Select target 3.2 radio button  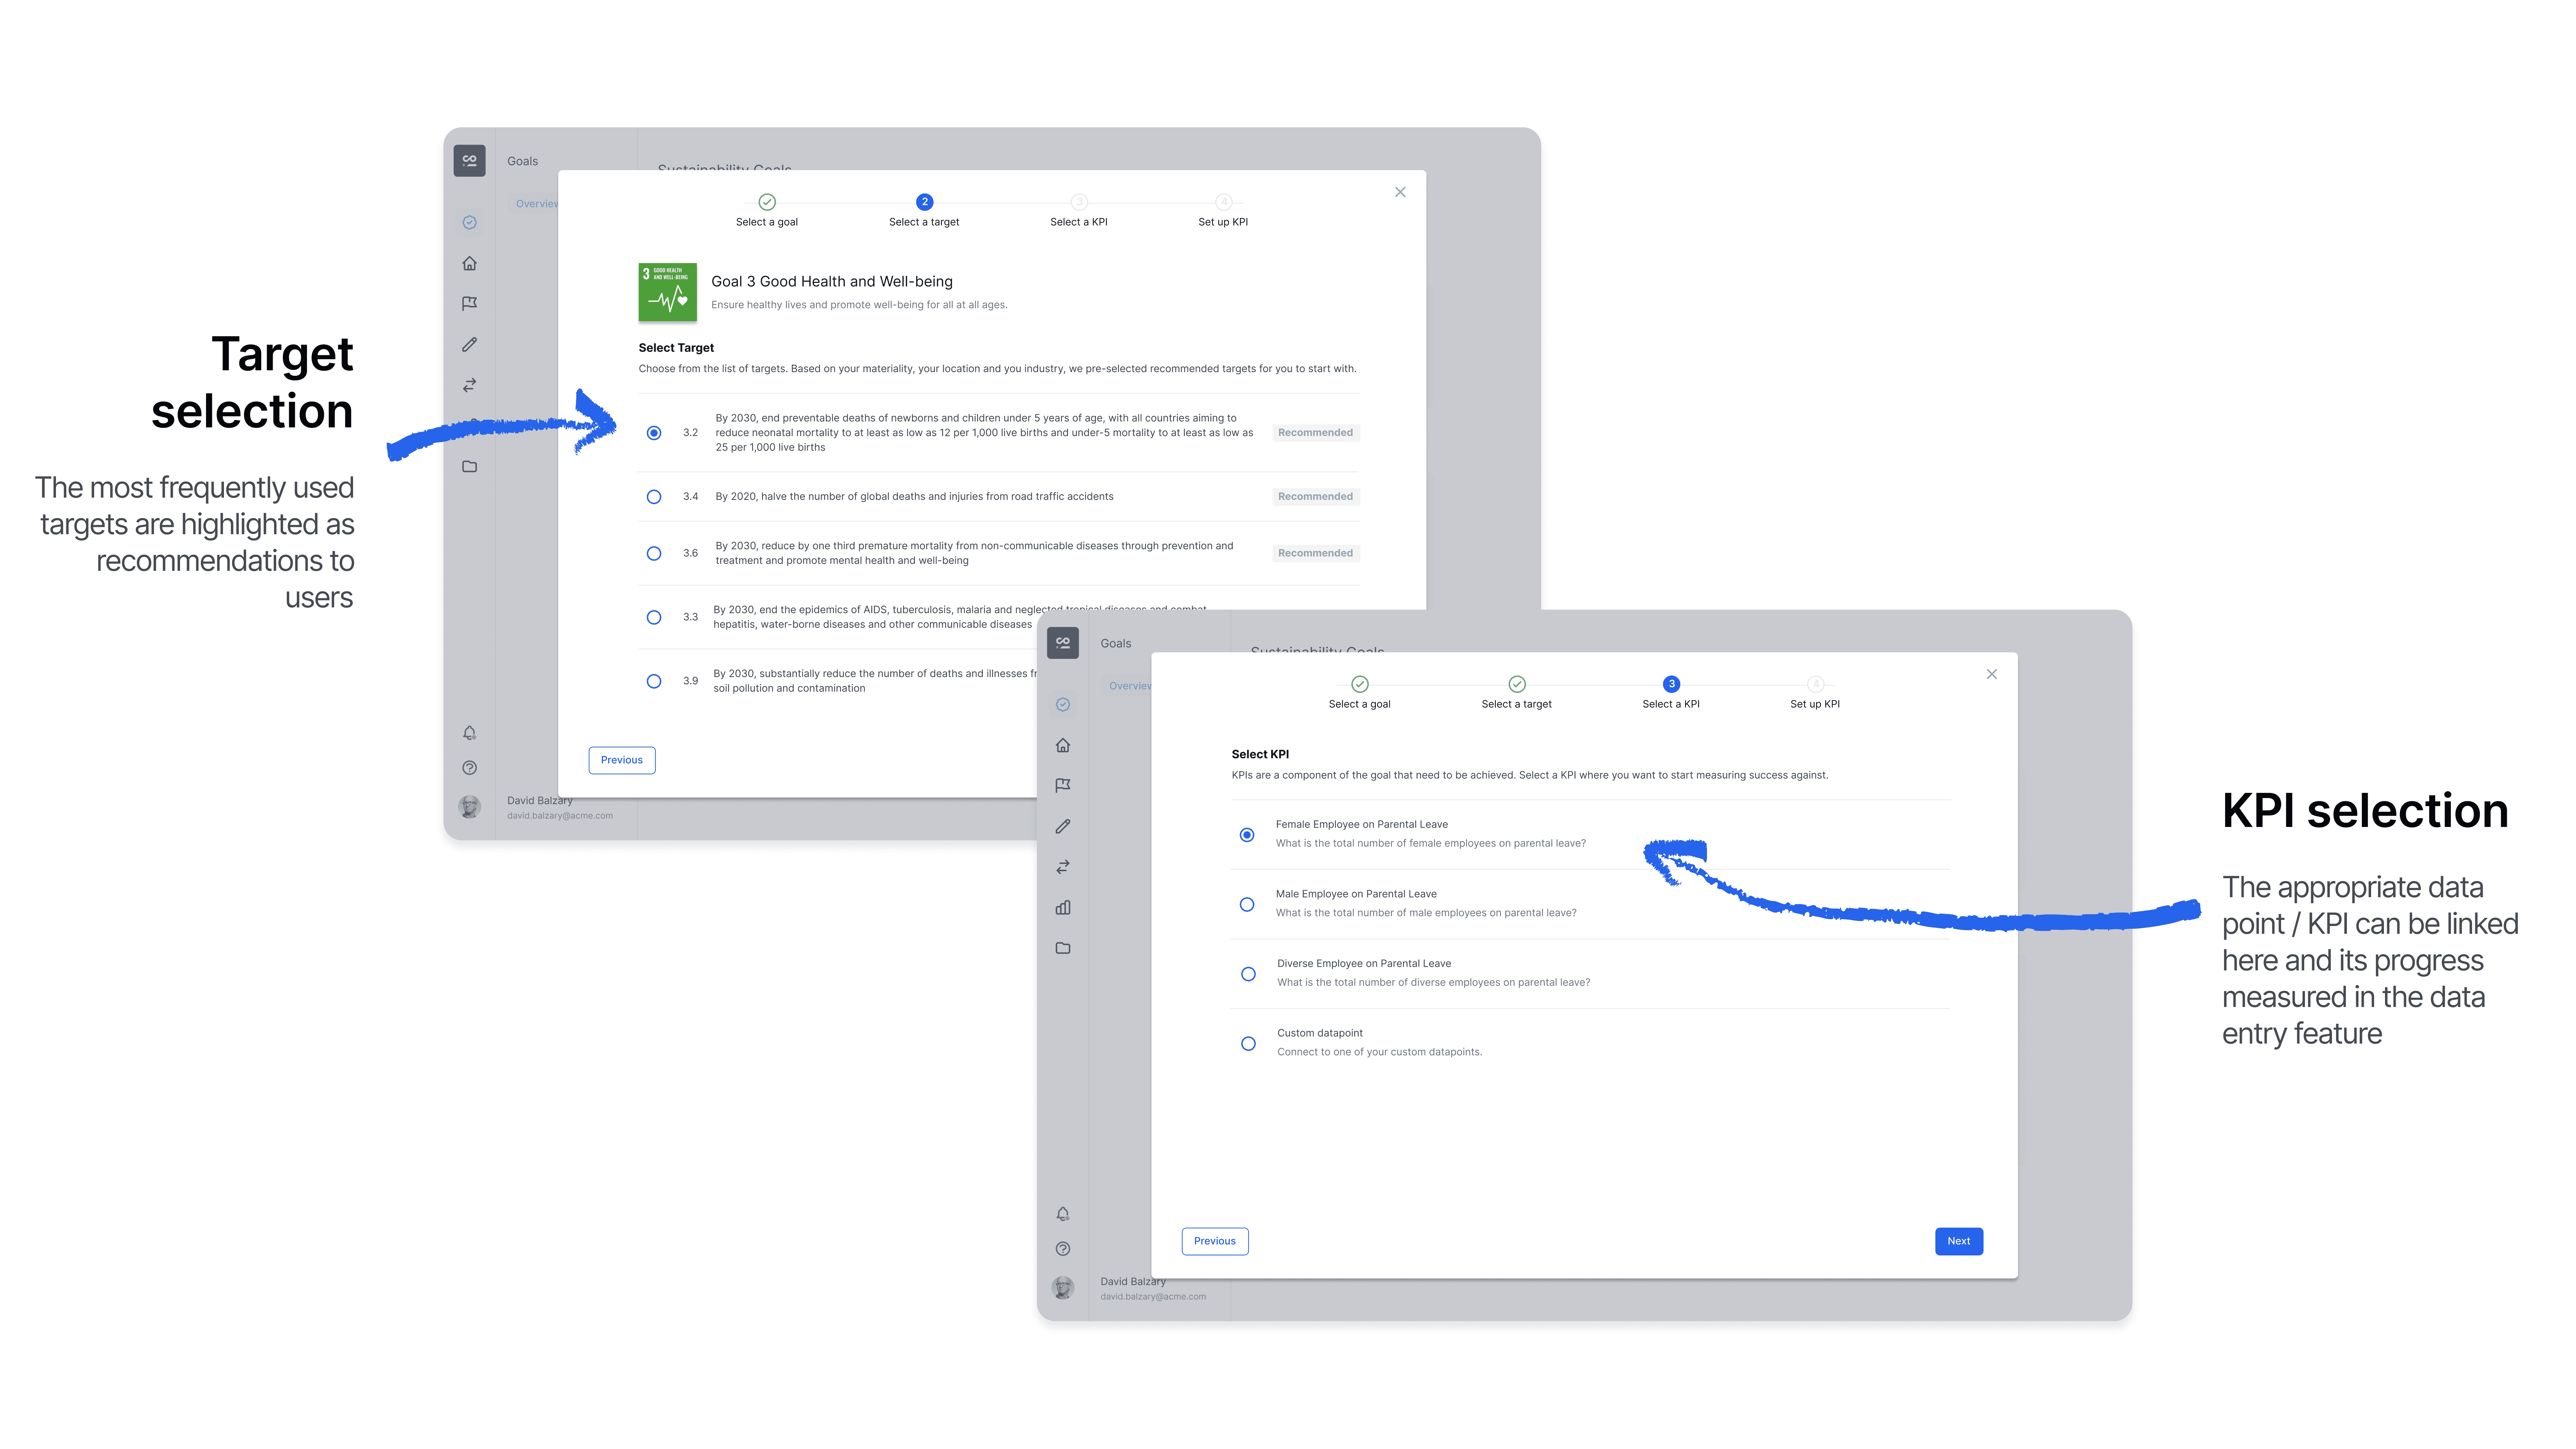point(654,433)
